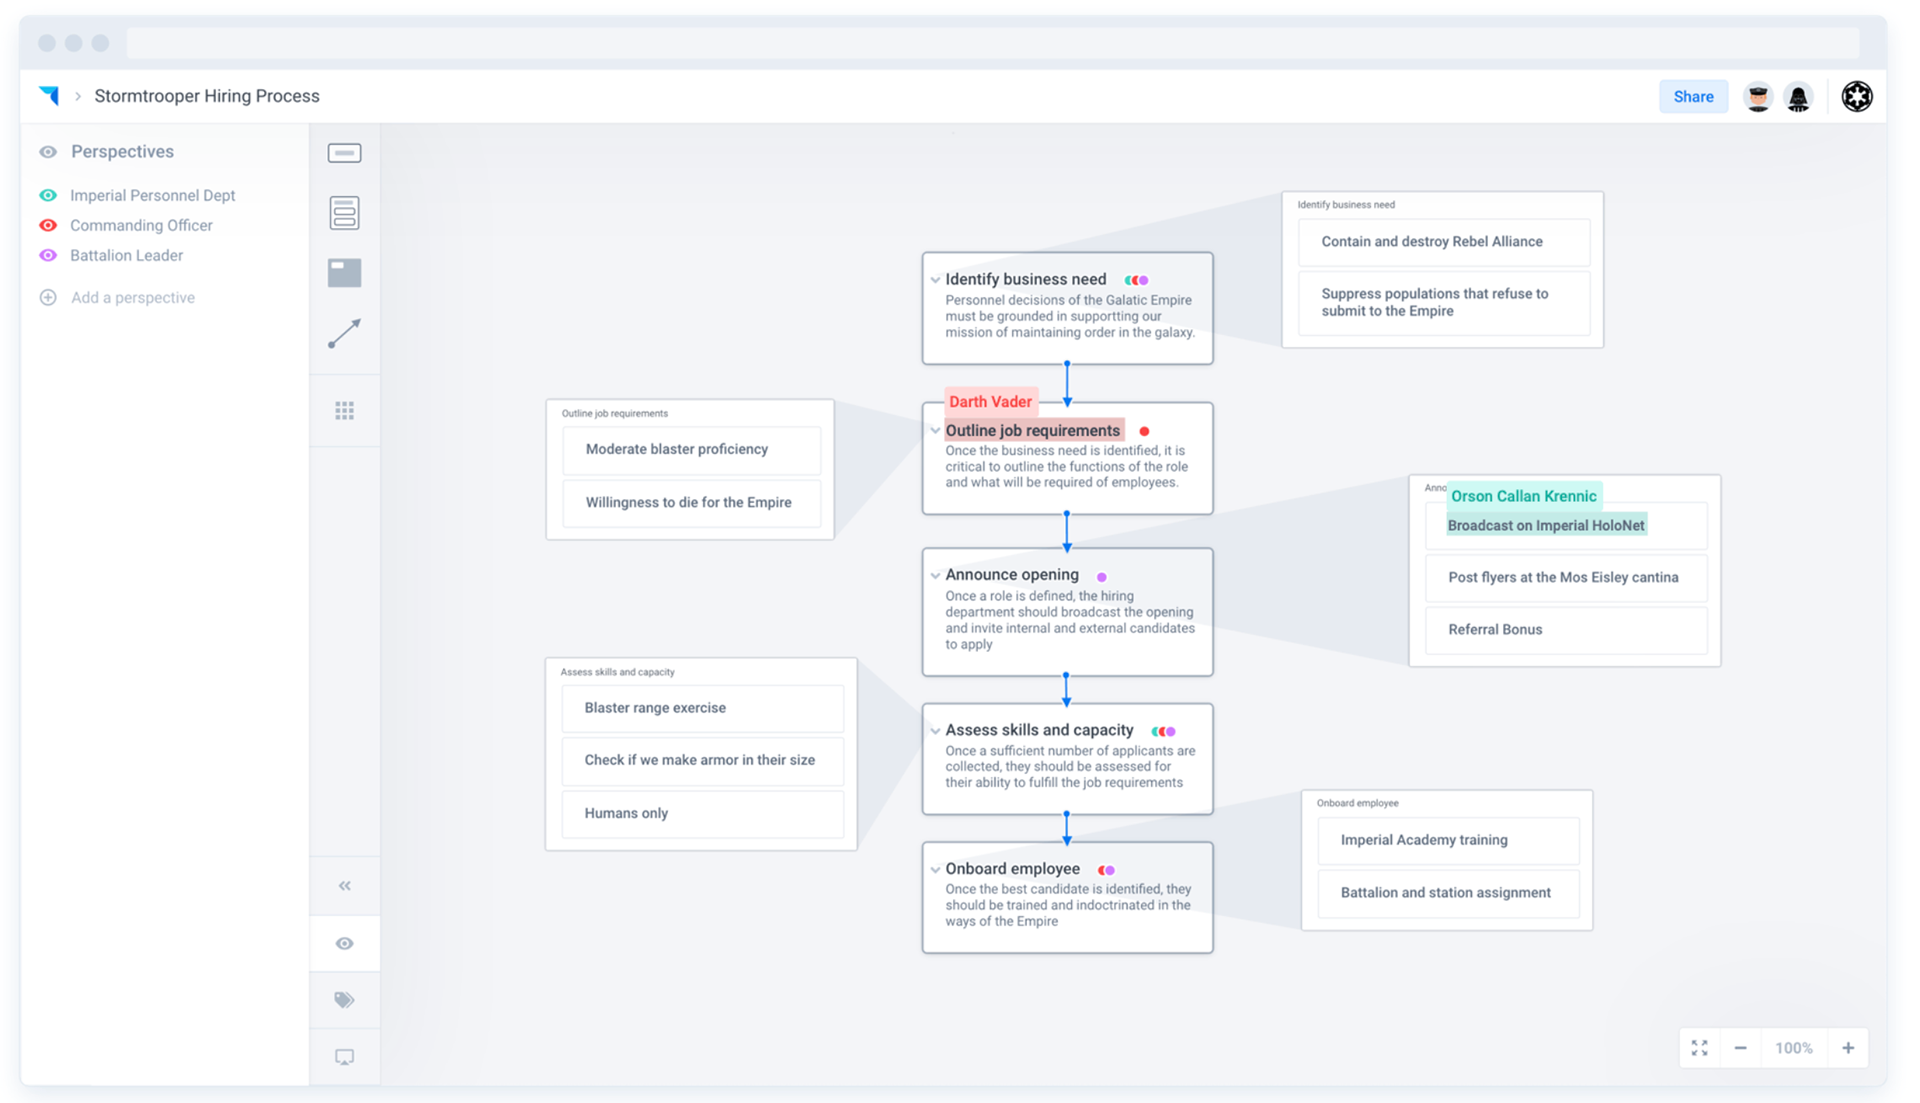
Task: Click red dot on Outline job requirements
Action: click(1145, 431)
